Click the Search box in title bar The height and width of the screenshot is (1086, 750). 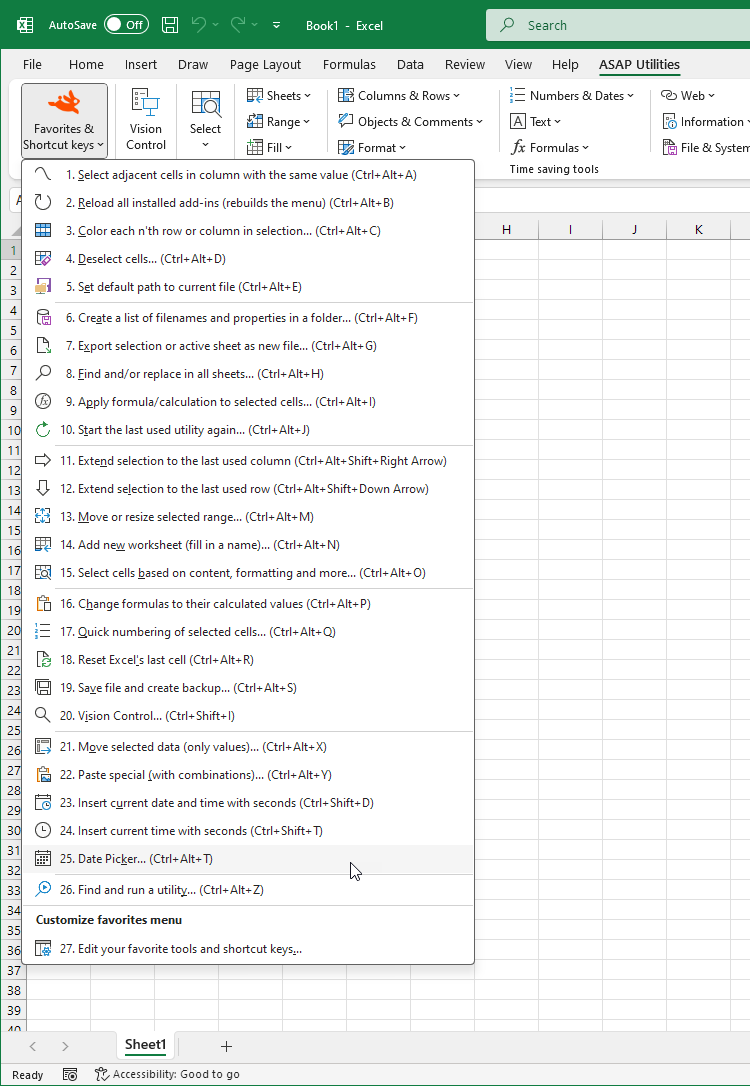[x=618, y=25]
